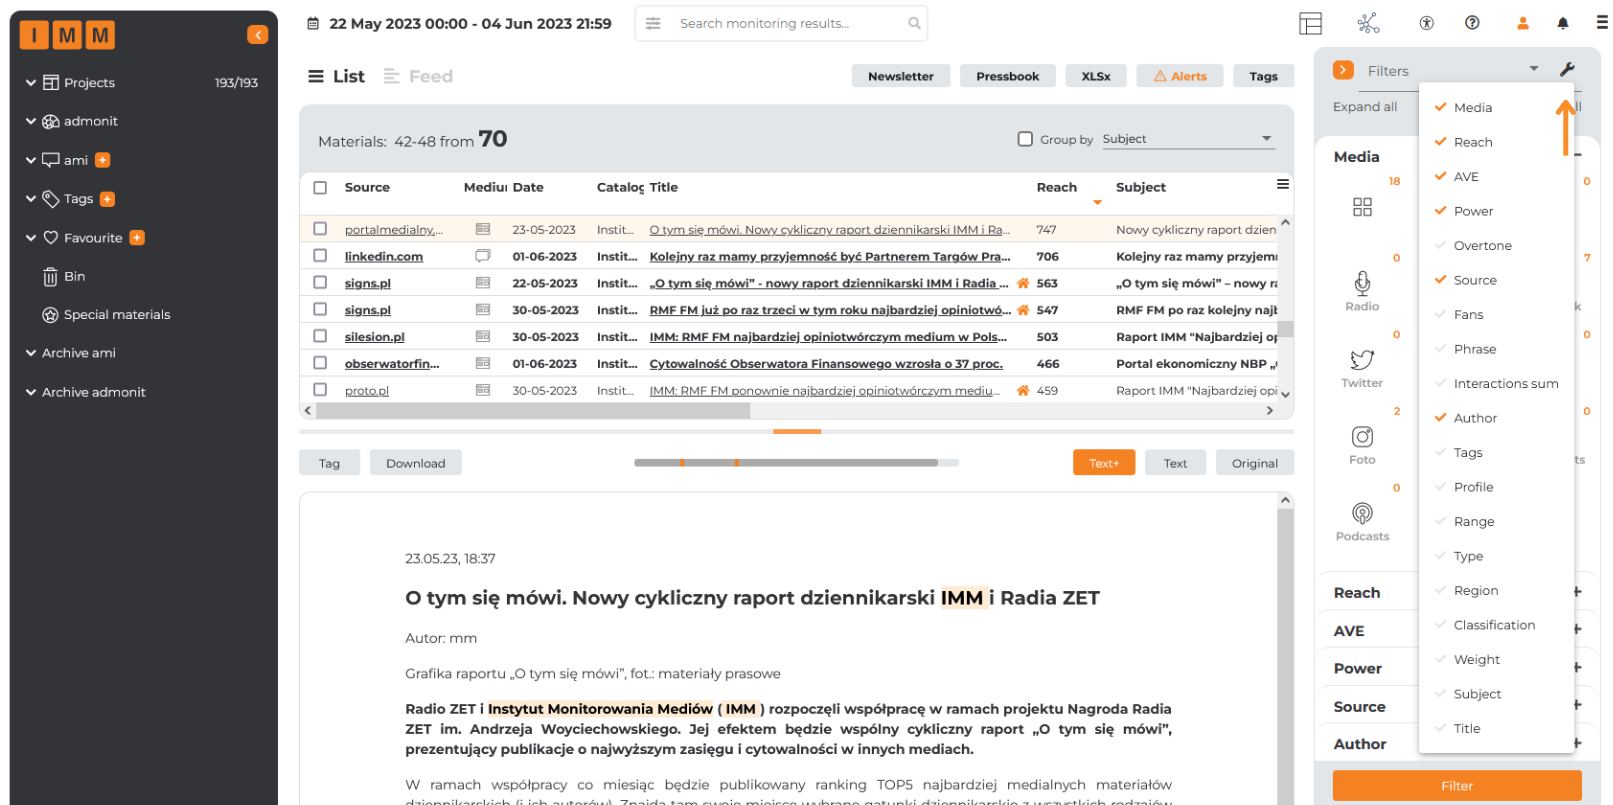Click the Expand all link
This screenshot has width=1613, height=805.
pyautogui.click(x=1365, y=107)
